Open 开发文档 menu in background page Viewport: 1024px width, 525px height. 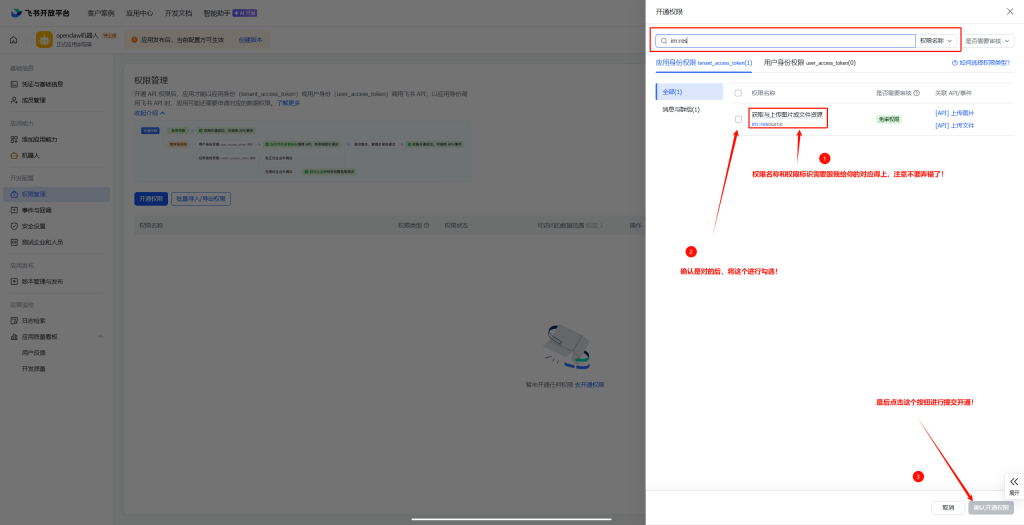(178, 12)
